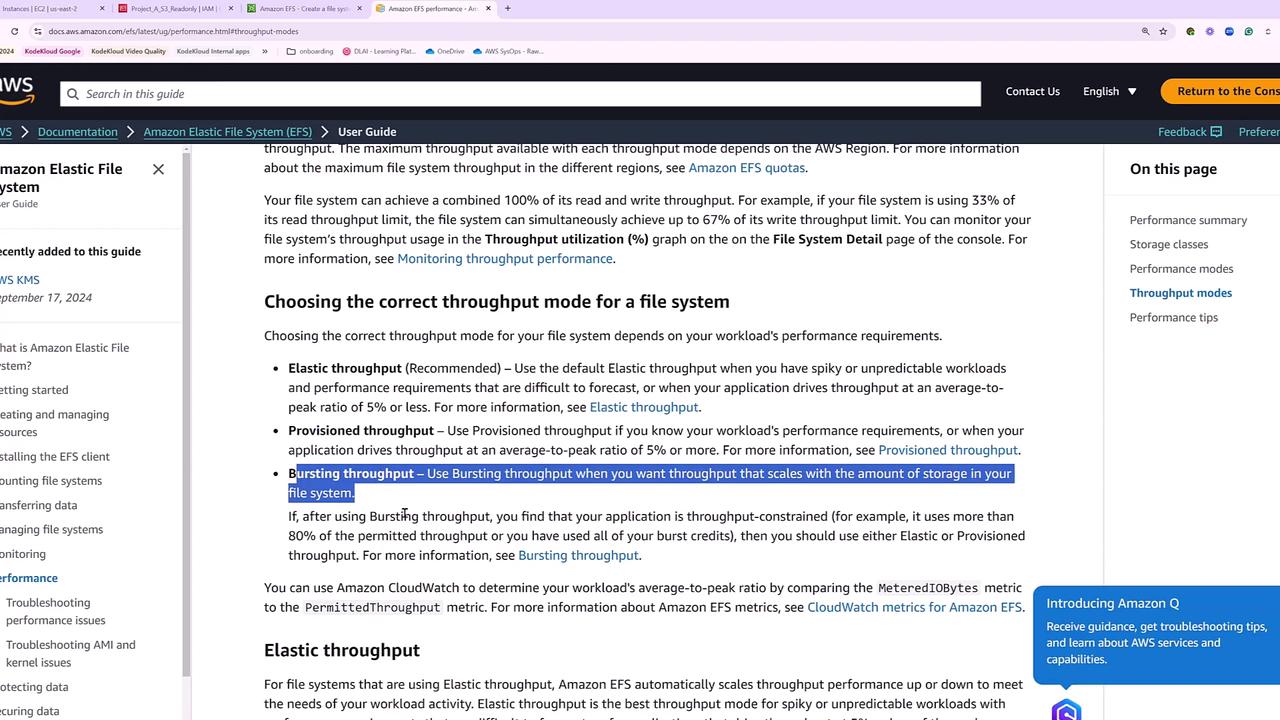Open the AWS SysOps bookmark
The width and height of the screenshot is (1280, 720).
point(508,51)
